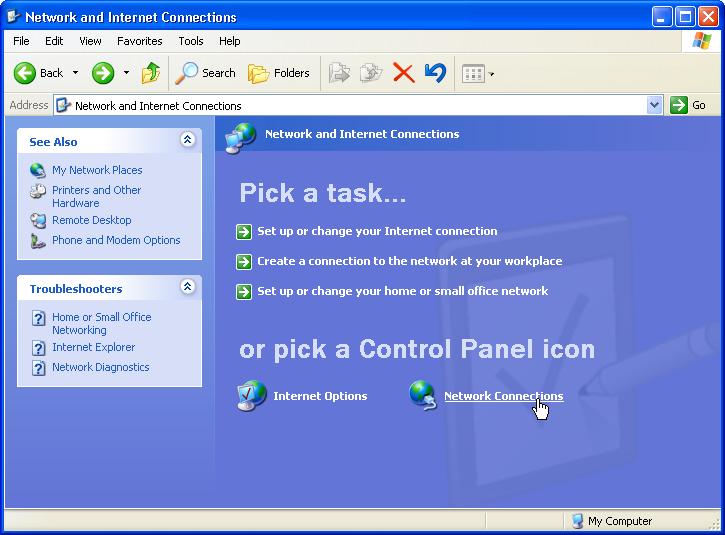Open the Help menu
The width and height of the screenshot is (725, 535).
pos(230,41)
